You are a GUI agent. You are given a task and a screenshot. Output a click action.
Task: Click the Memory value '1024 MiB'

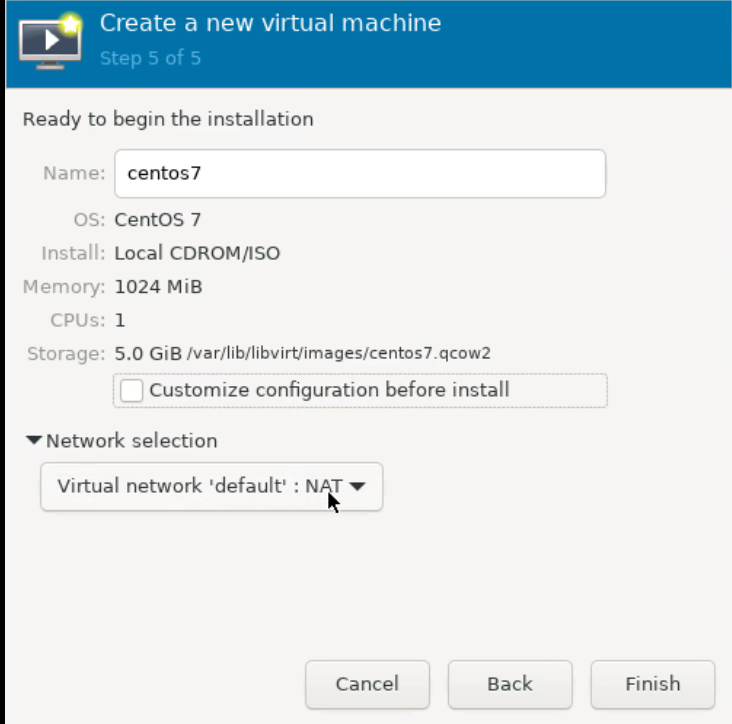[158, 287]
